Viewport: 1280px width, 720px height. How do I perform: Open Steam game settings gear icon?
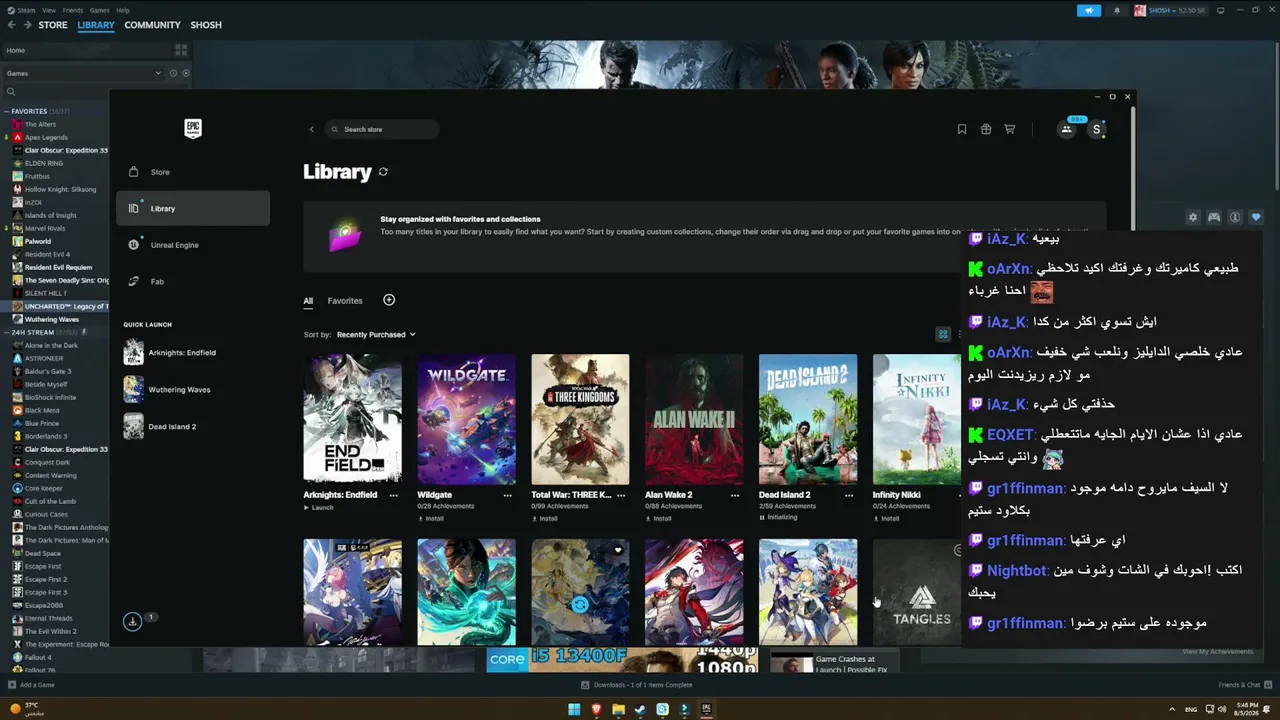[x=1192, y=217]
